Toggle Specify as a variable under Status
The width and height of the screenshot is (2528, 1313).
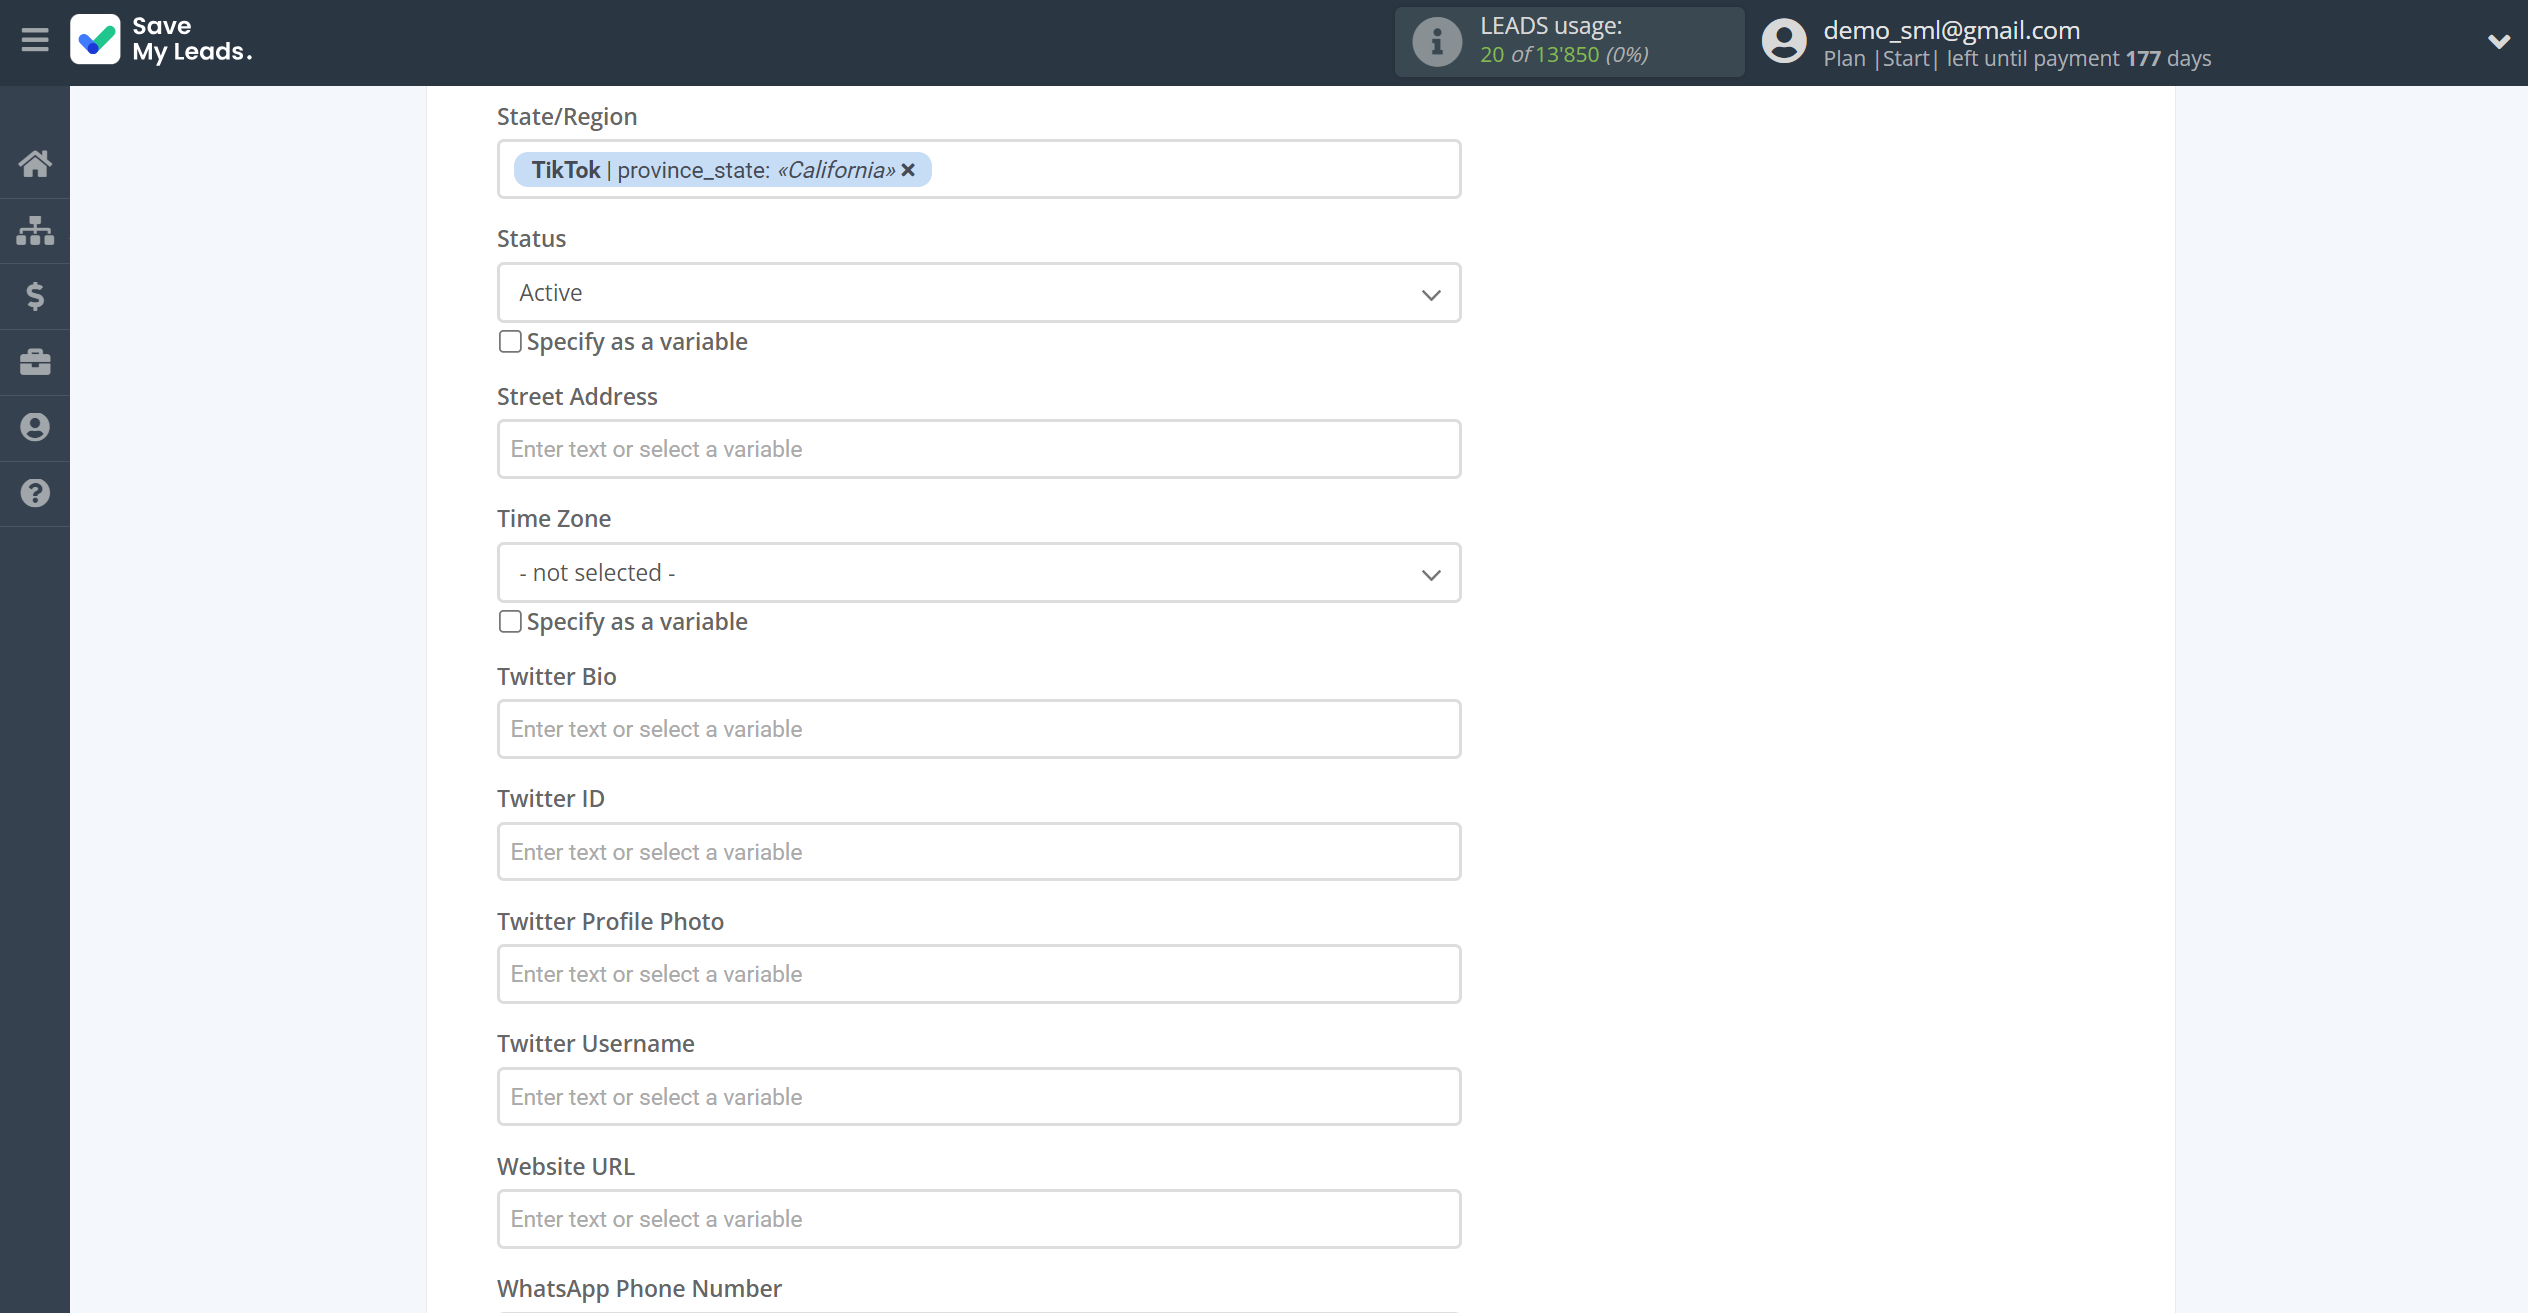click(510, 342)
